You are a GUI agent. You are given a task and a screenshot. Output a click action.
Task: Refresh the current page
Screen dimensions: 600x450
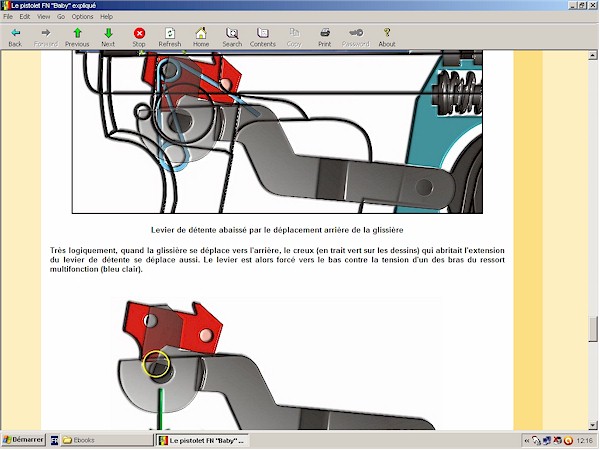coord(170,37)
